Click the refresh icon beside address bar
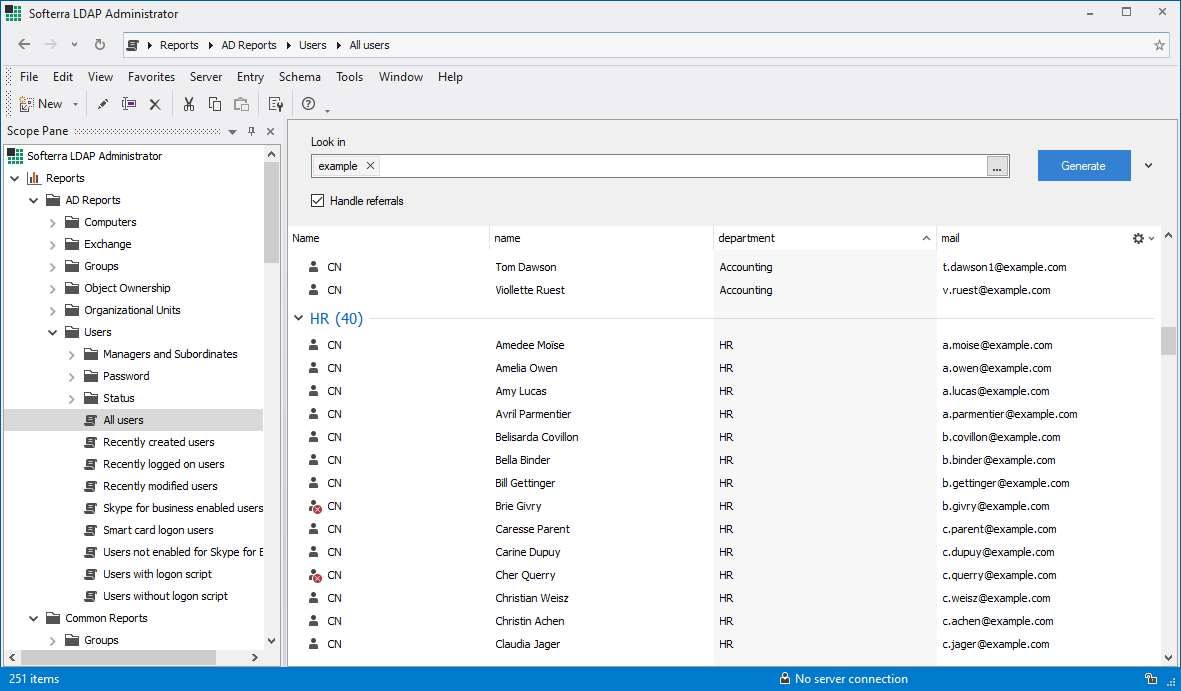Screen dimensions: 1181x691 [100, 45]
